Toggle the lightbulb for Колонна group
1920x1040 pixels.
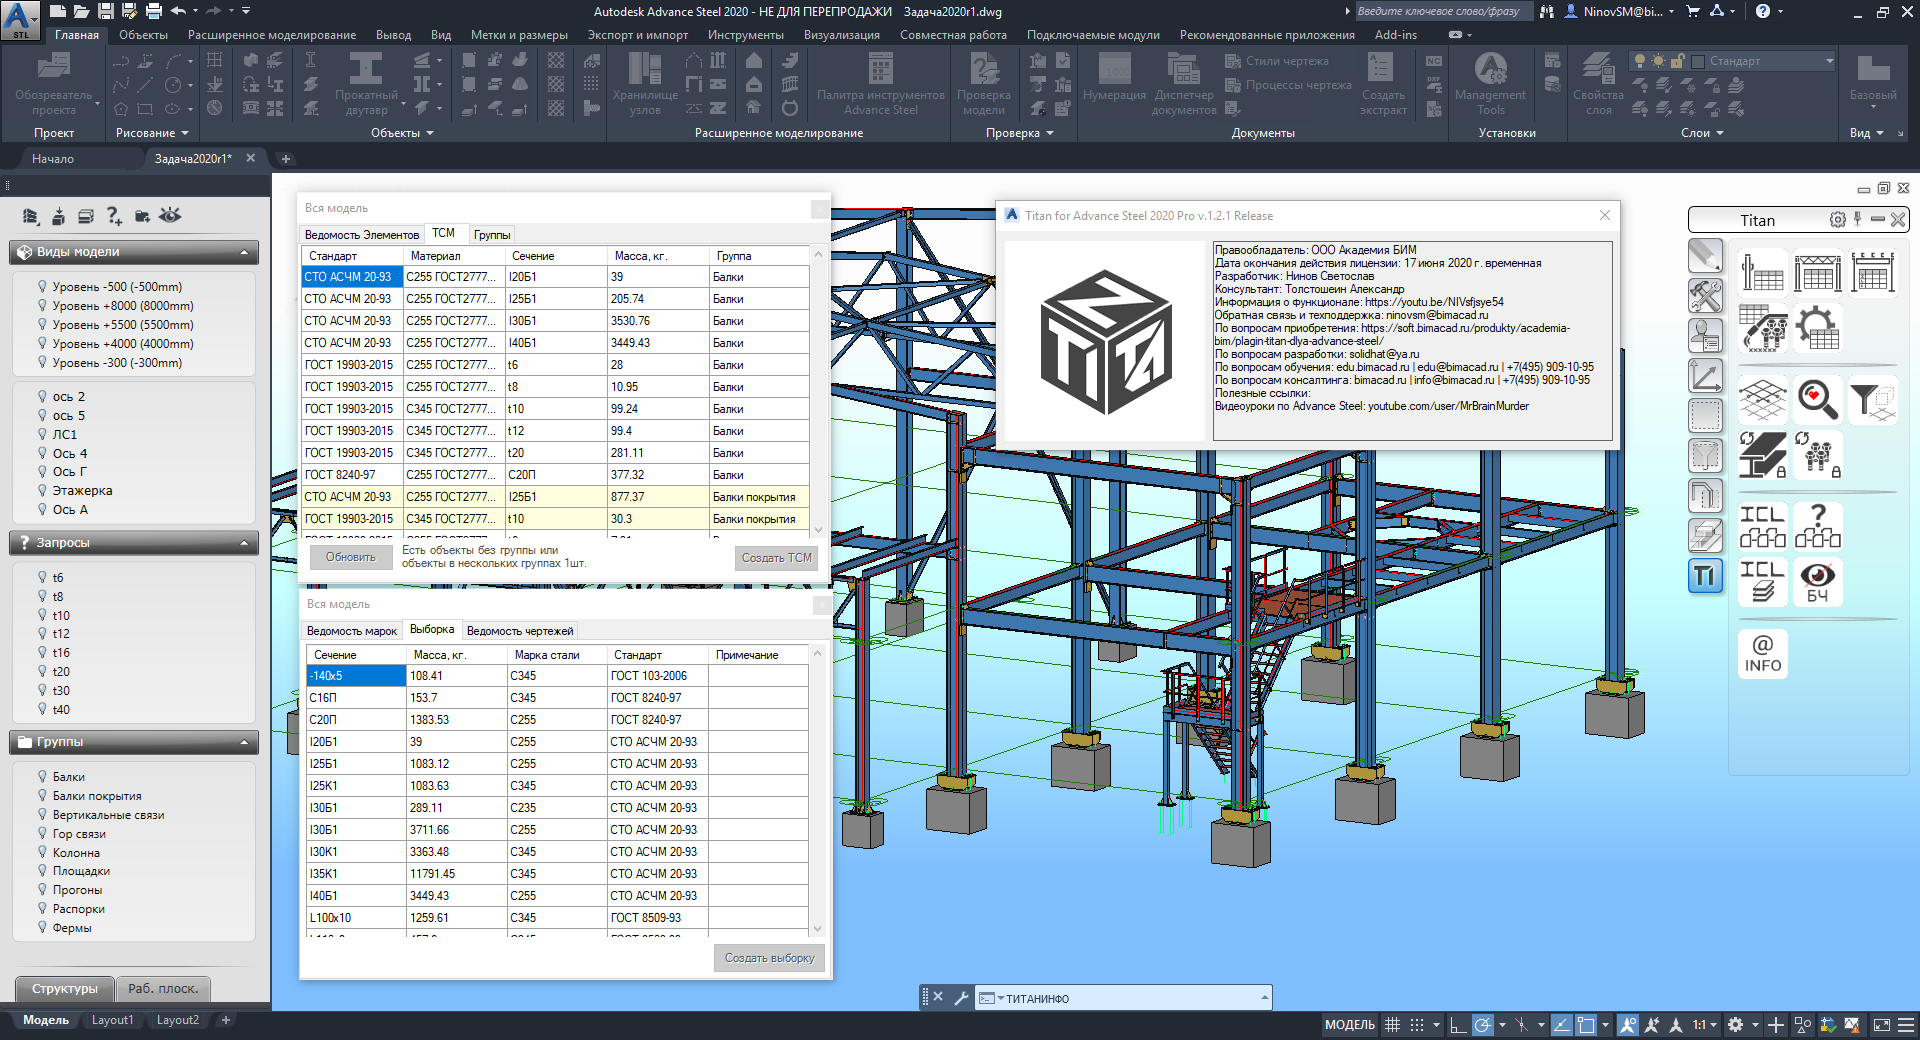pyautogui.click(x=42, y=852)
